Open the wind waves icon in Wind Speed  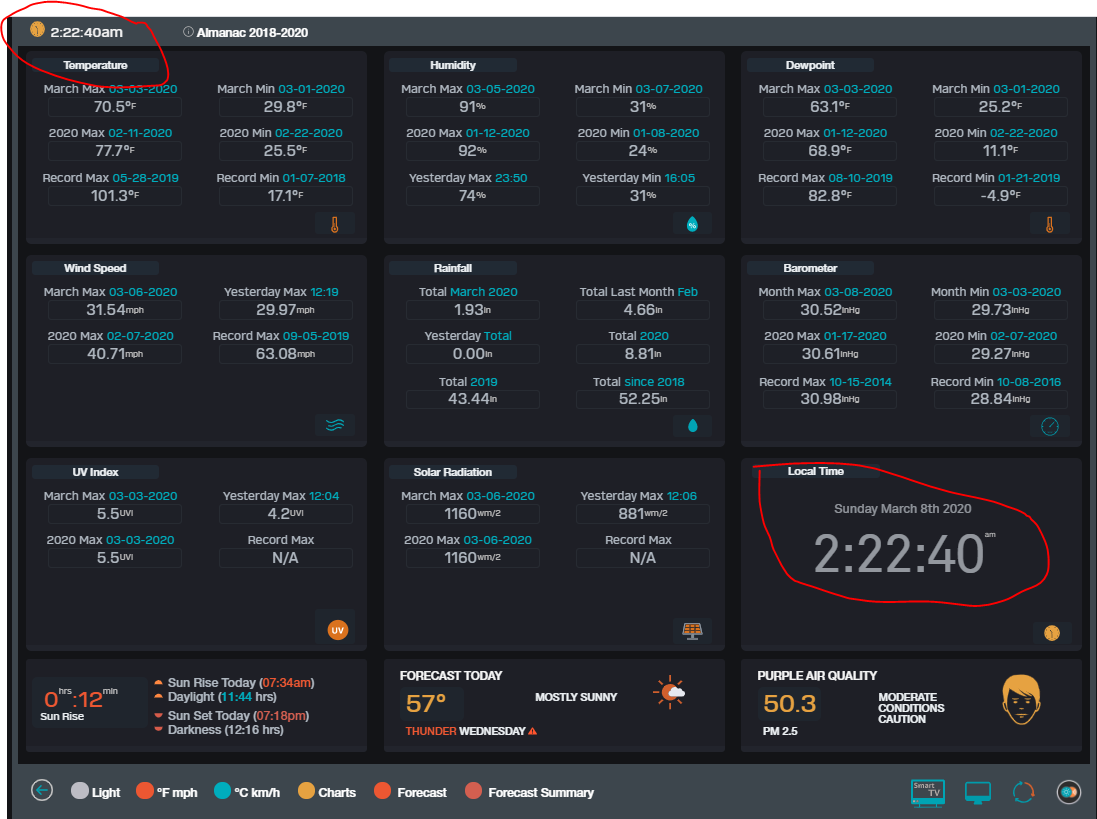[335, 425]
